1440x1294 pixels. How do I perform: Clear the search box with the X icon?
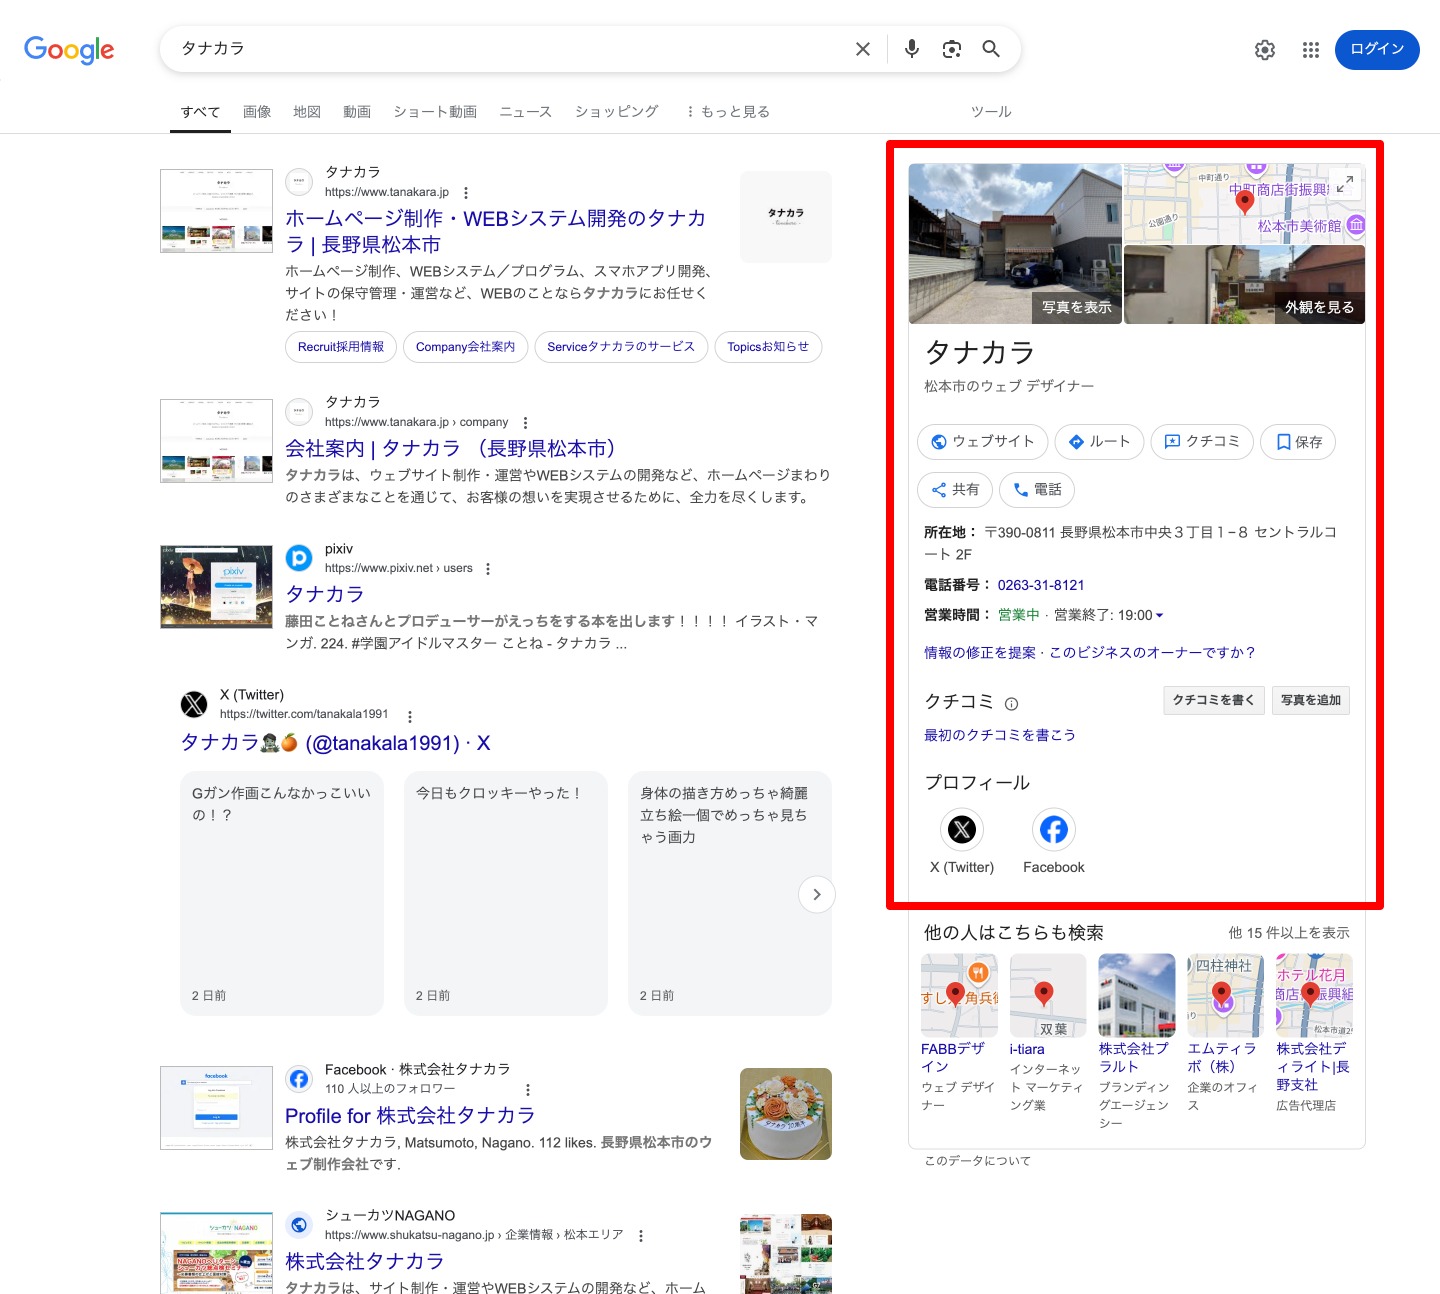tap(863, 49)
